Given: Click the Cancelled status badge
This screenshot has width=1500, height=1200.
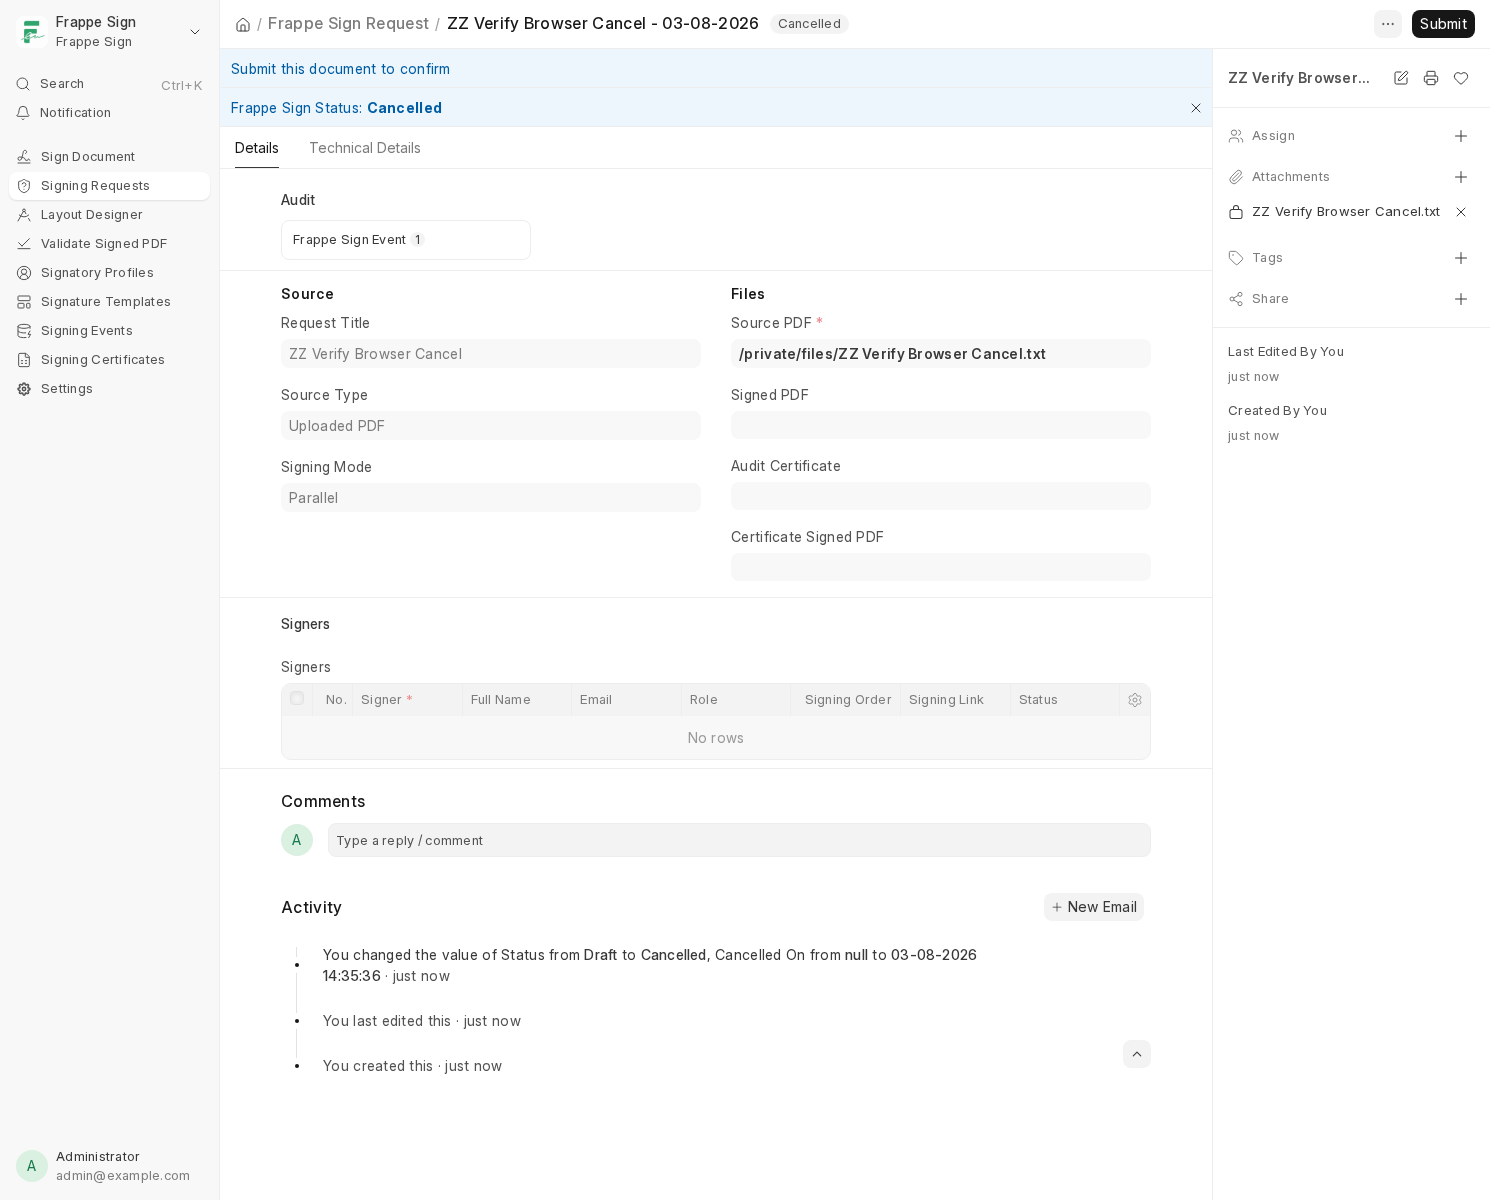Looking at the screenshot, I should point(809,24).
